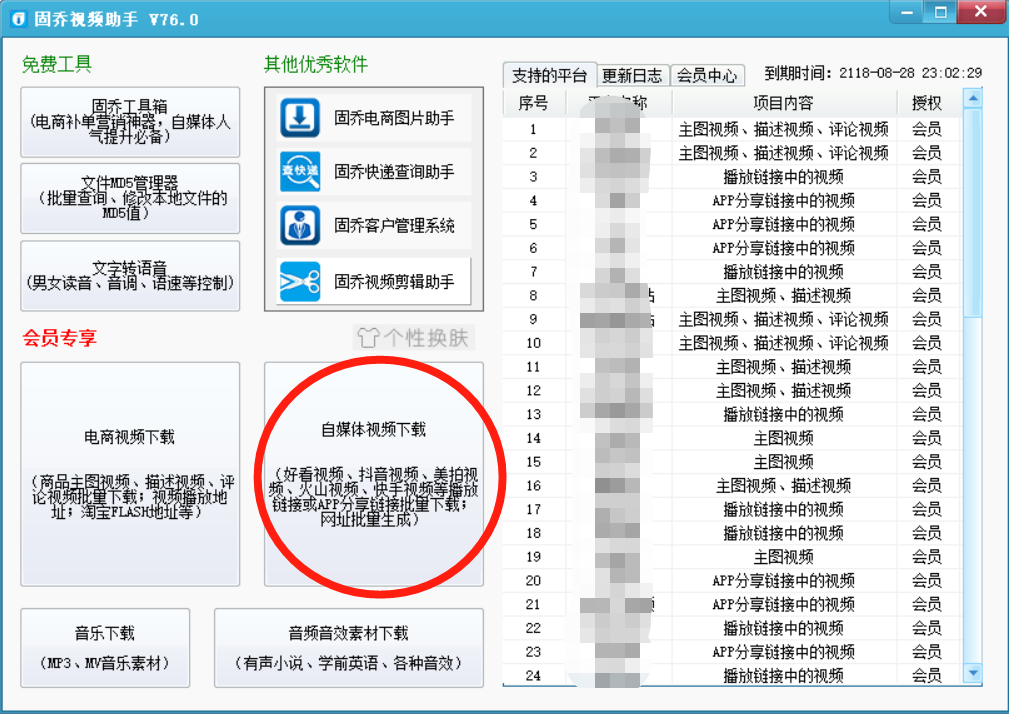Select row 8 主图视频、描述视频
The image size is (1009, 714).
(x=732, y=296)
